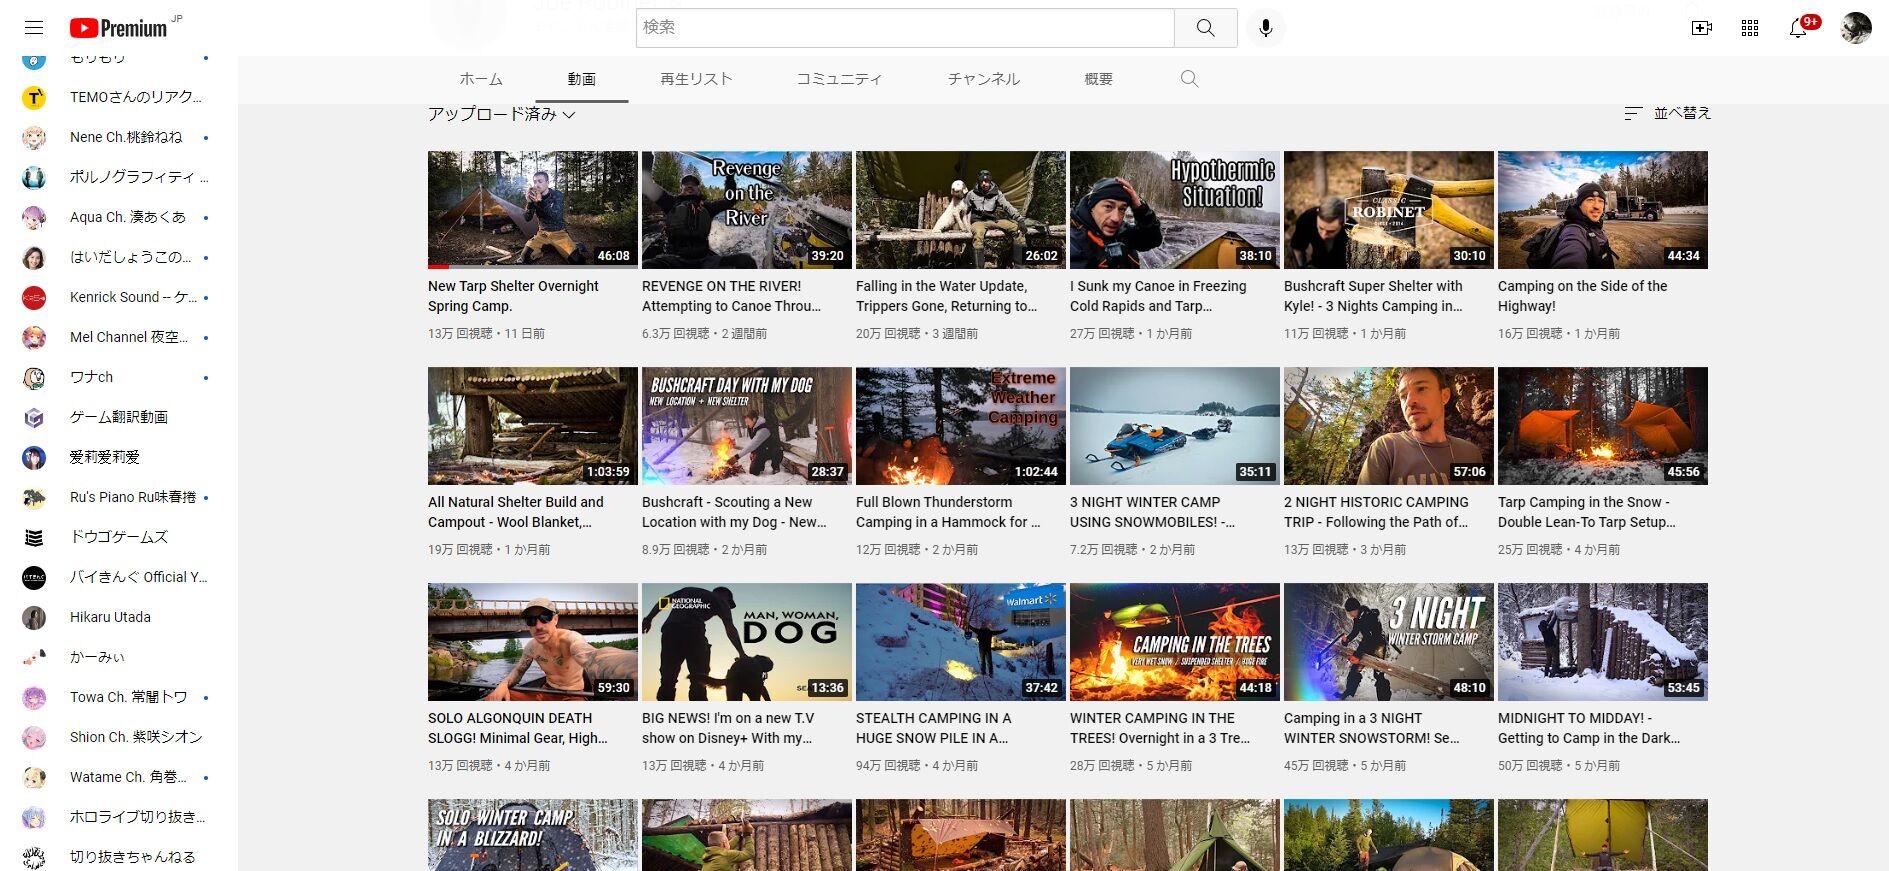Open かーみぃ channel avatar
Image resolution: width=1889 pixels, height=871 pixels.
coord(34,657)
